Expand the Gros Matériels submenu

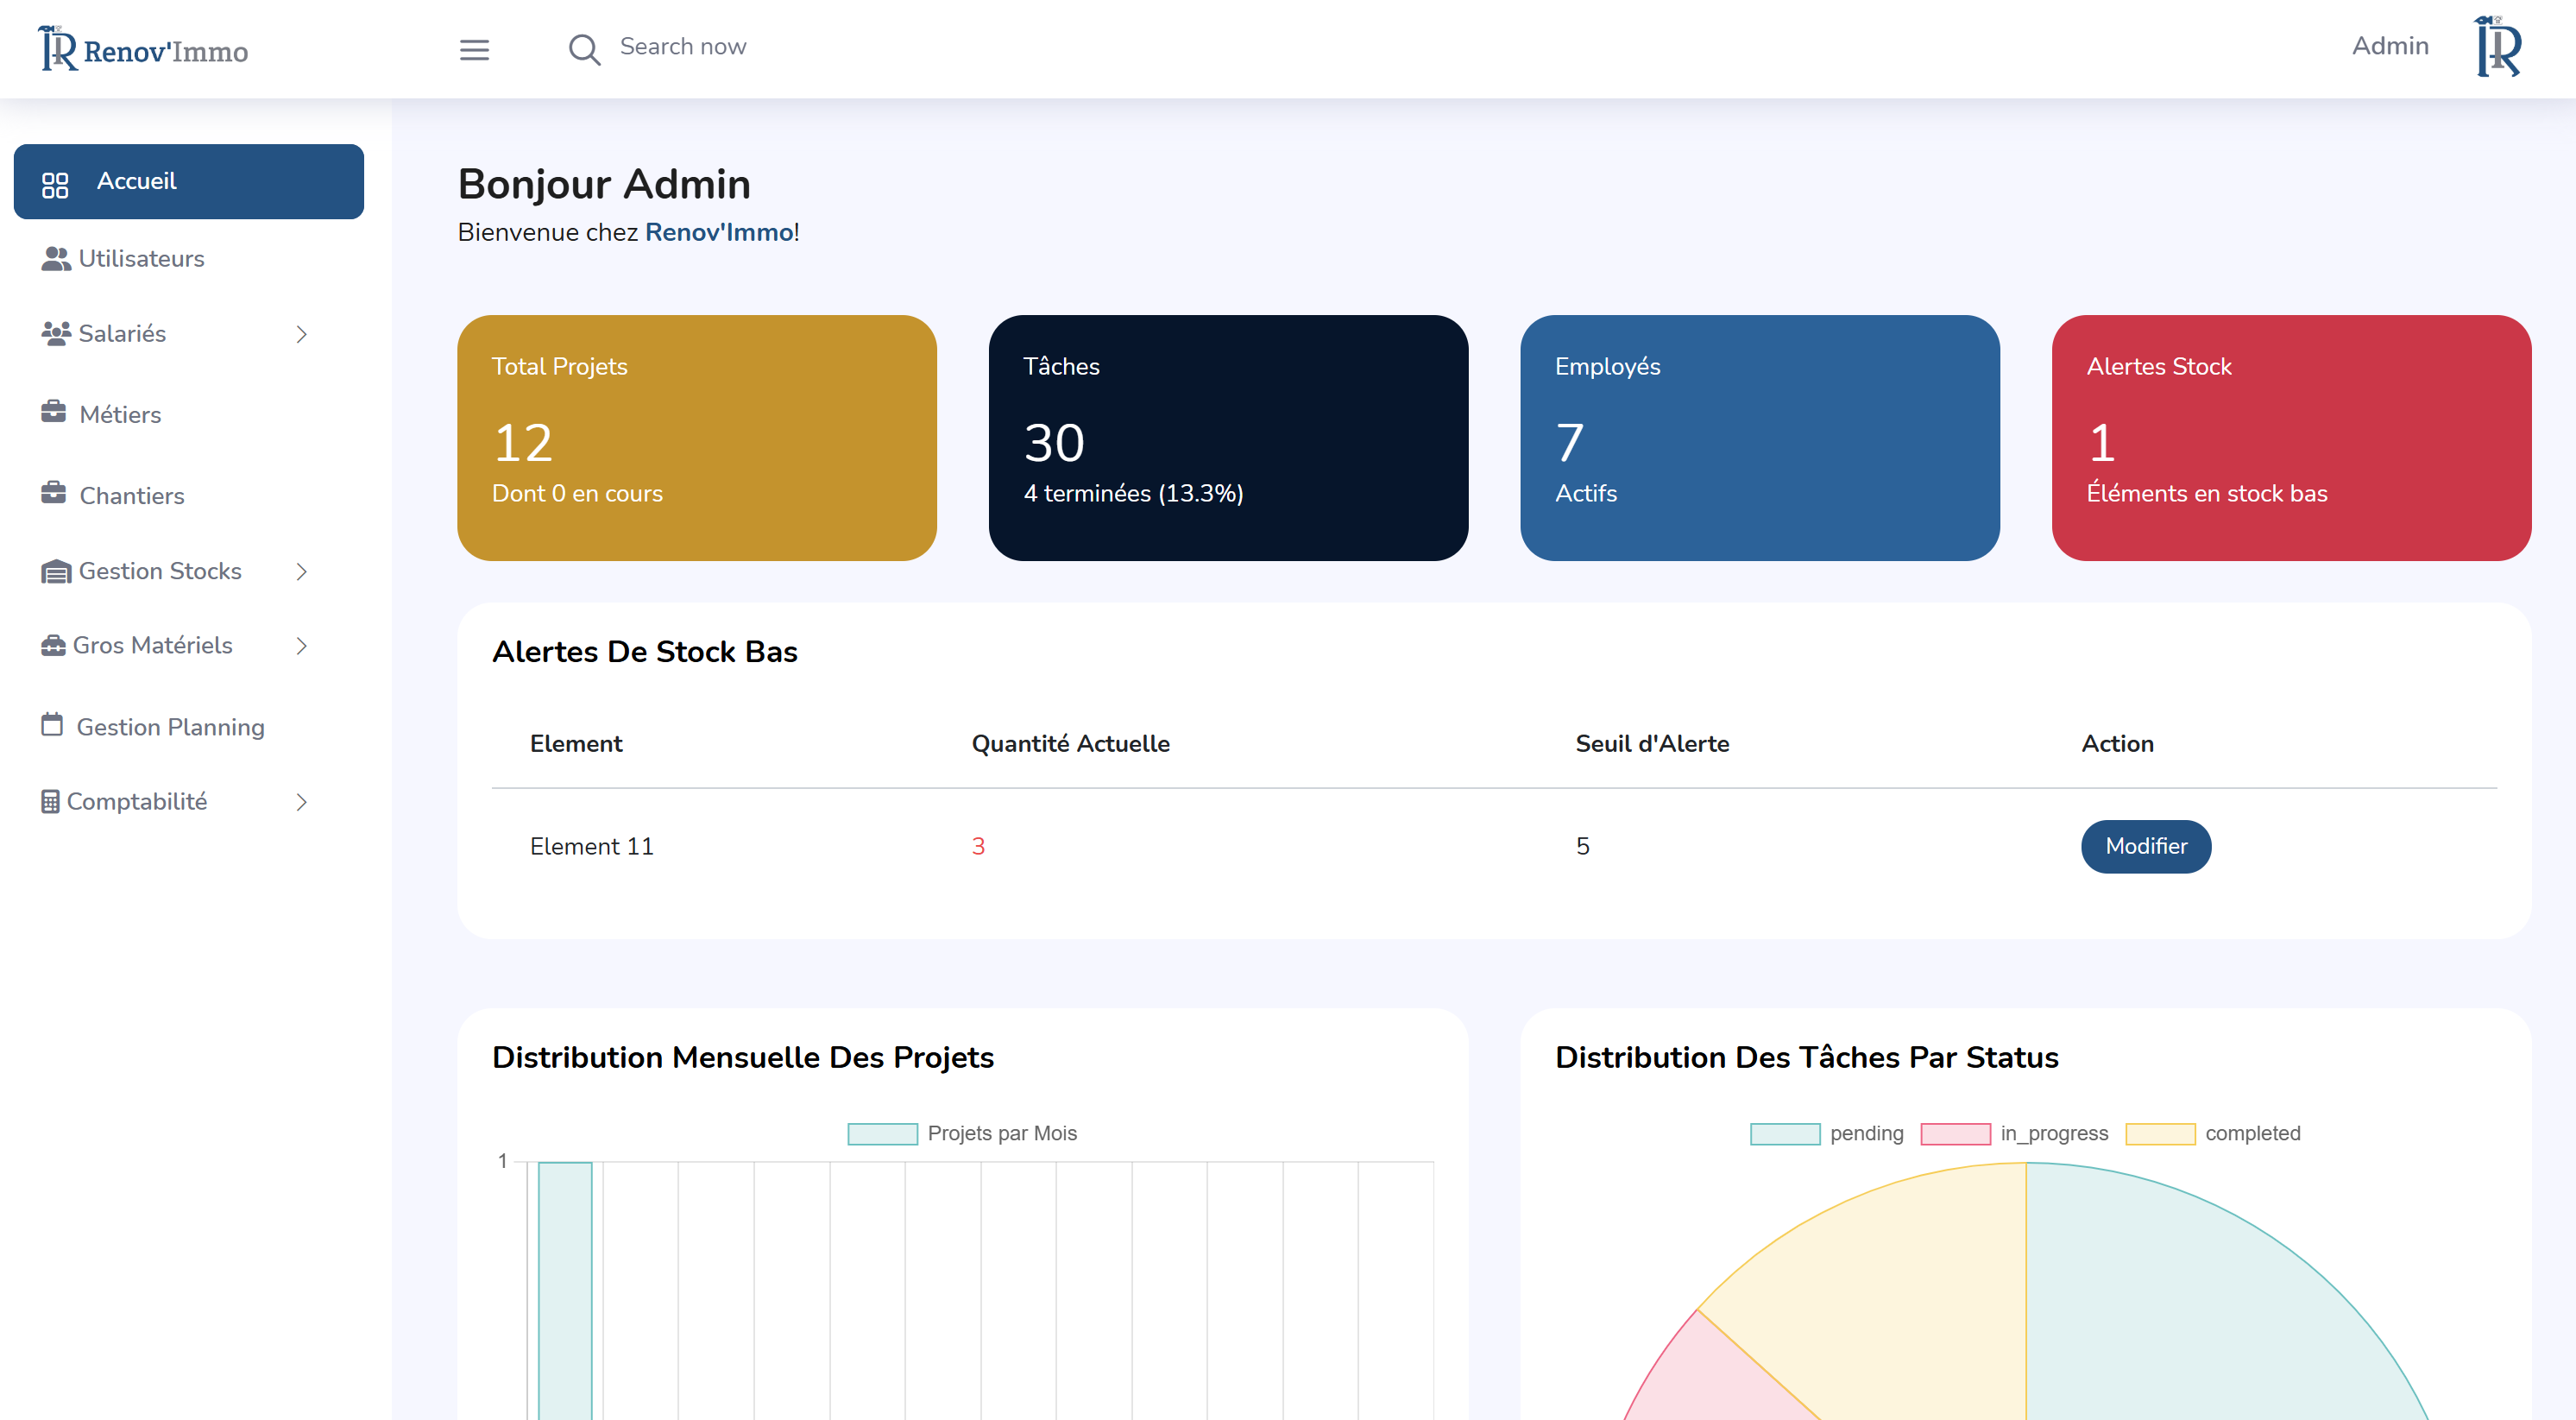302,646
